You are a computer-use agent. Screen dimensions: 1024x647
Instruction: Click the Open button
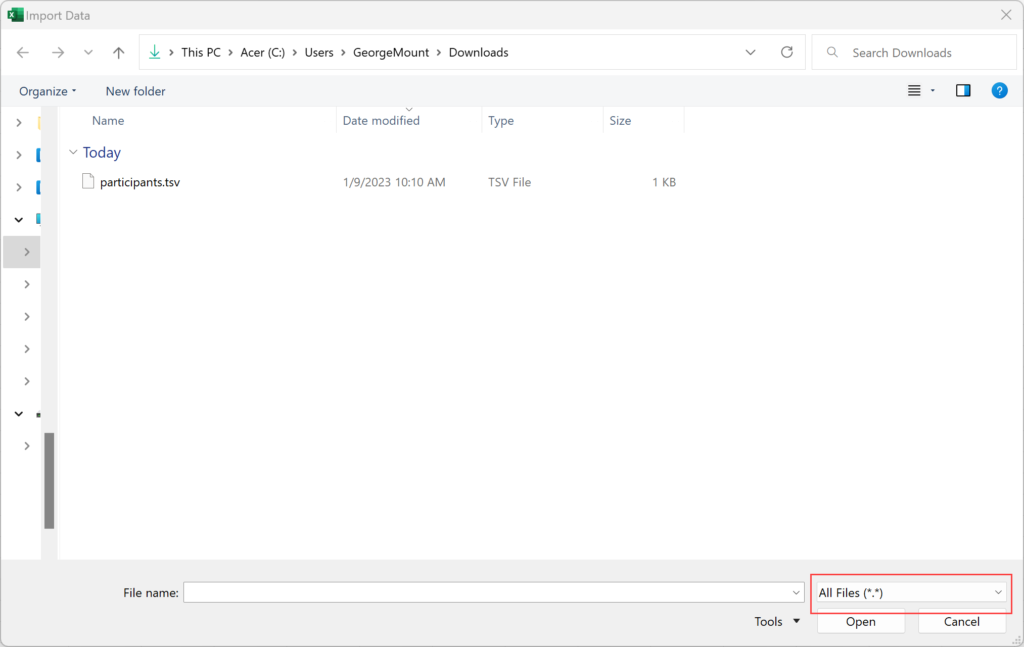pyautogui.click(x=861, y=622)
